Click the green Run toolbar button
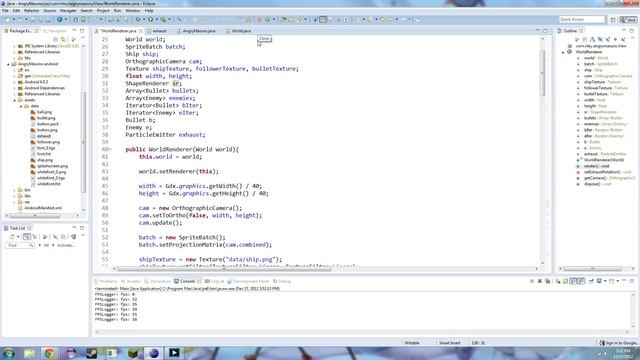640x360 pixels. click(151, 19)
